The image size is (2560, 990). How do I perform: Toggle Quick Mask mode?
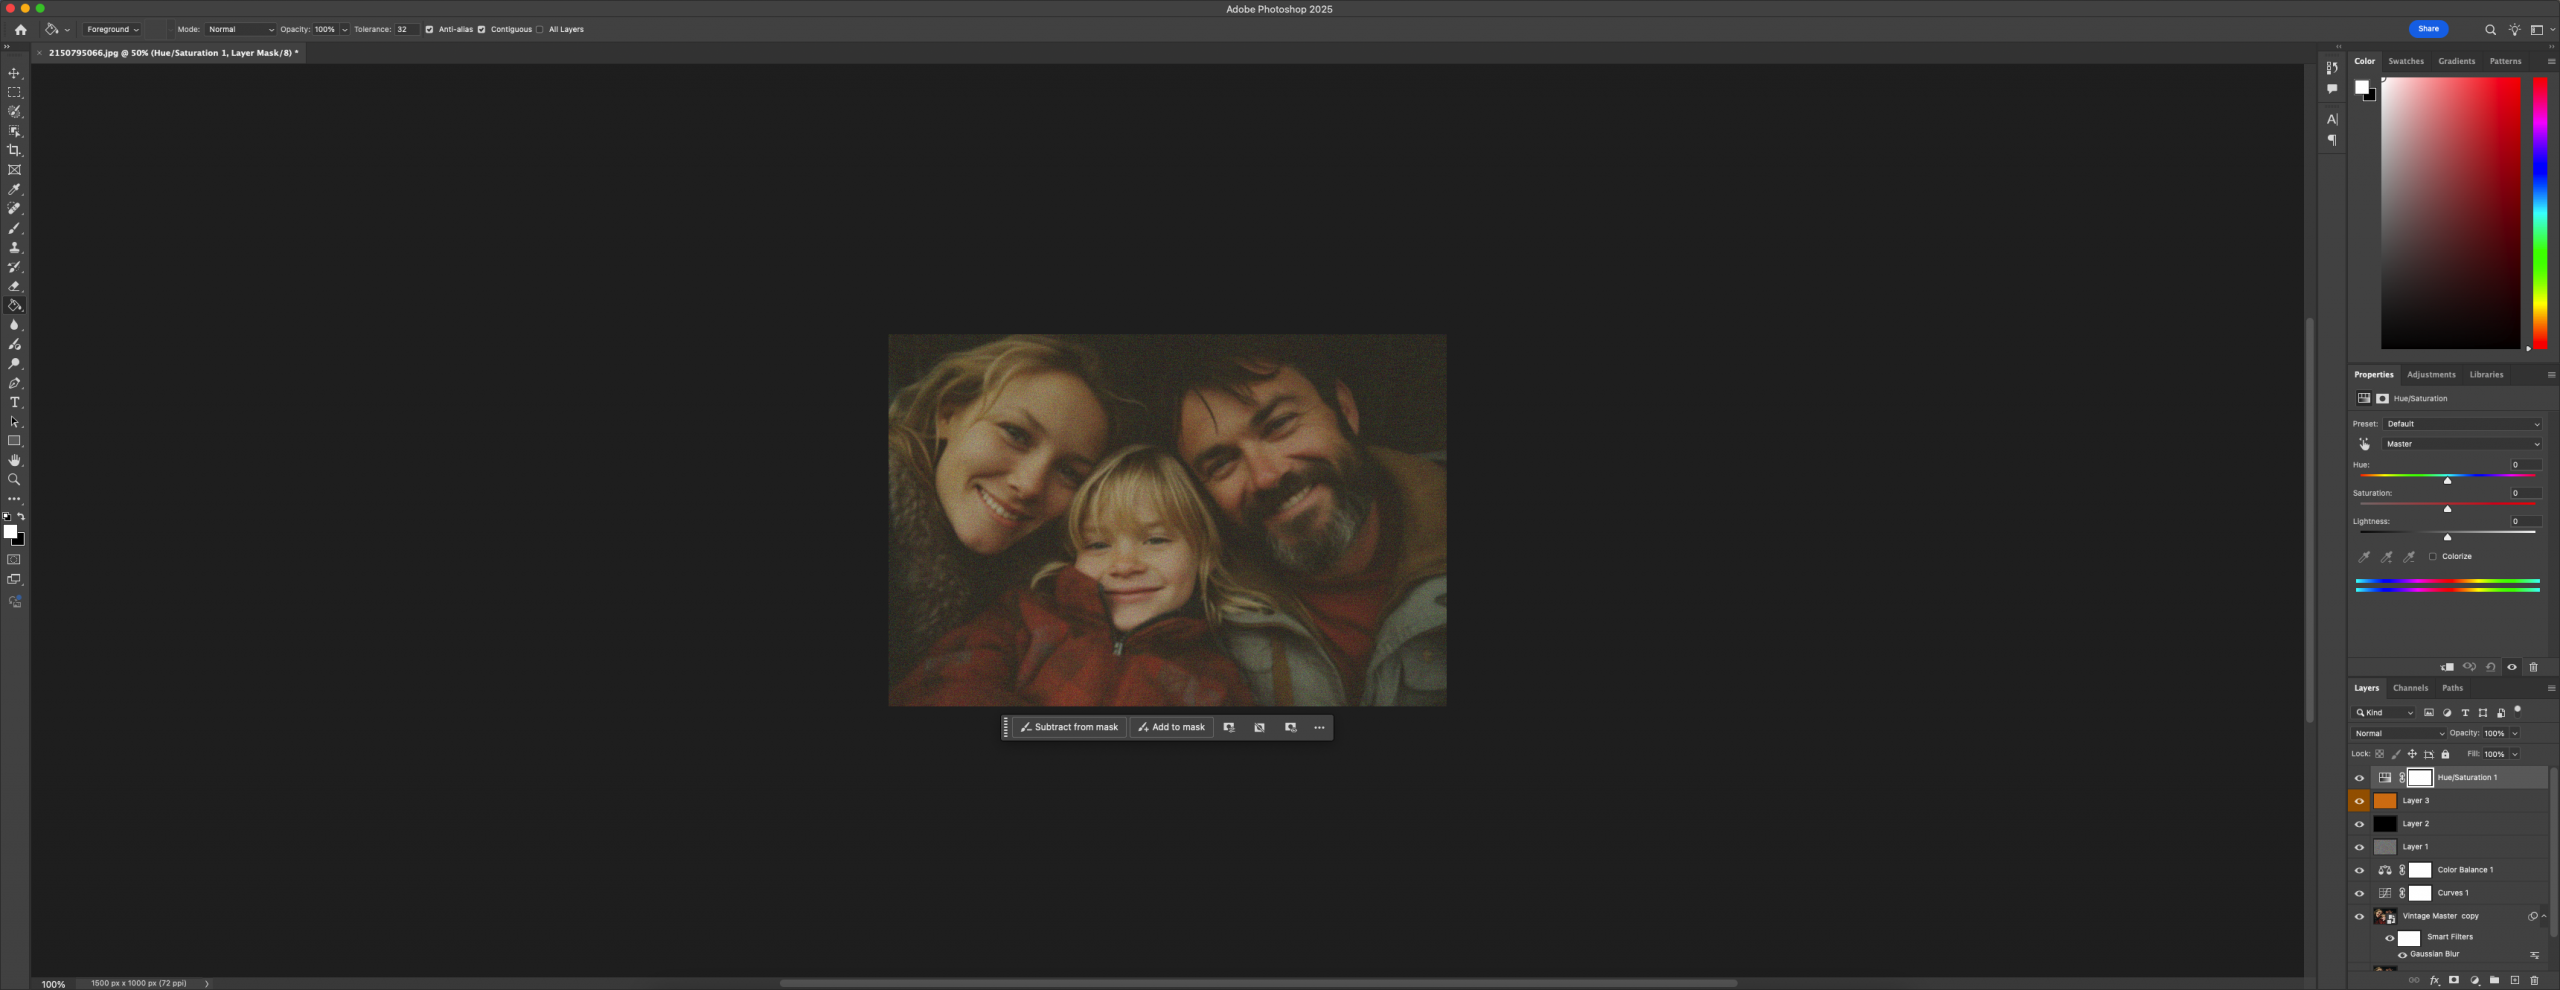point(14,560)
